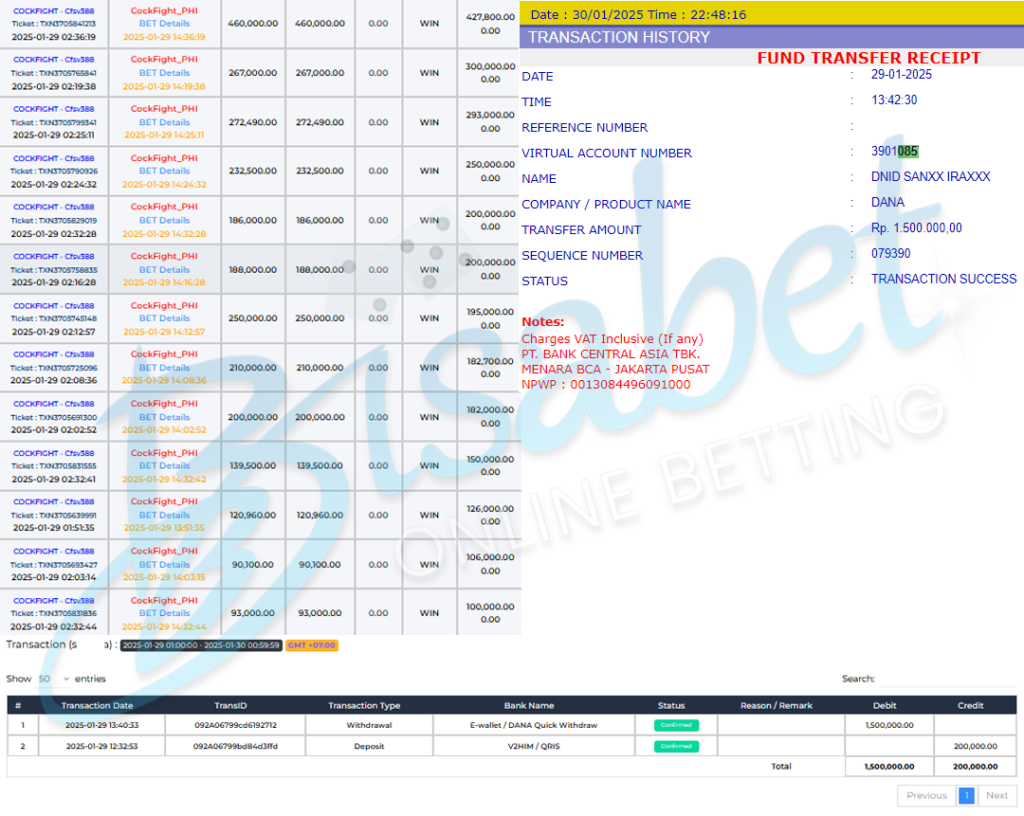Open BET Details for the 267,000.00 bet

point(164,73)
